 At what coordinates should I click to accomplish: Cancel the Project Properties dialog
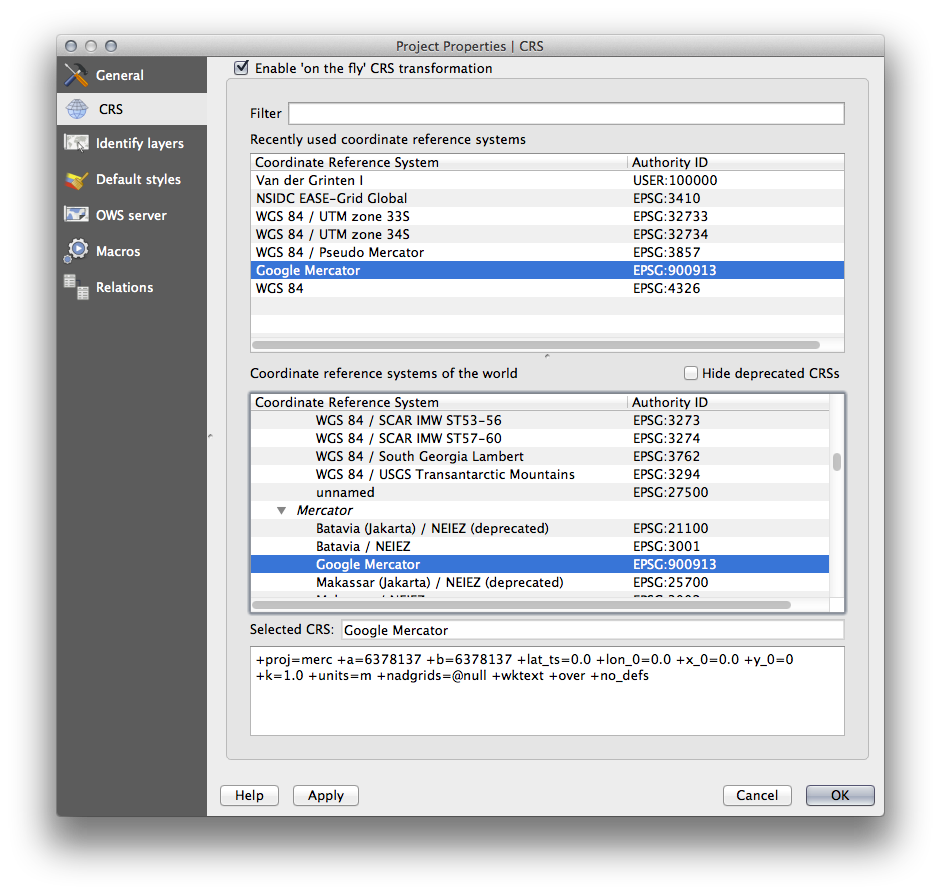tap(756, 795)
